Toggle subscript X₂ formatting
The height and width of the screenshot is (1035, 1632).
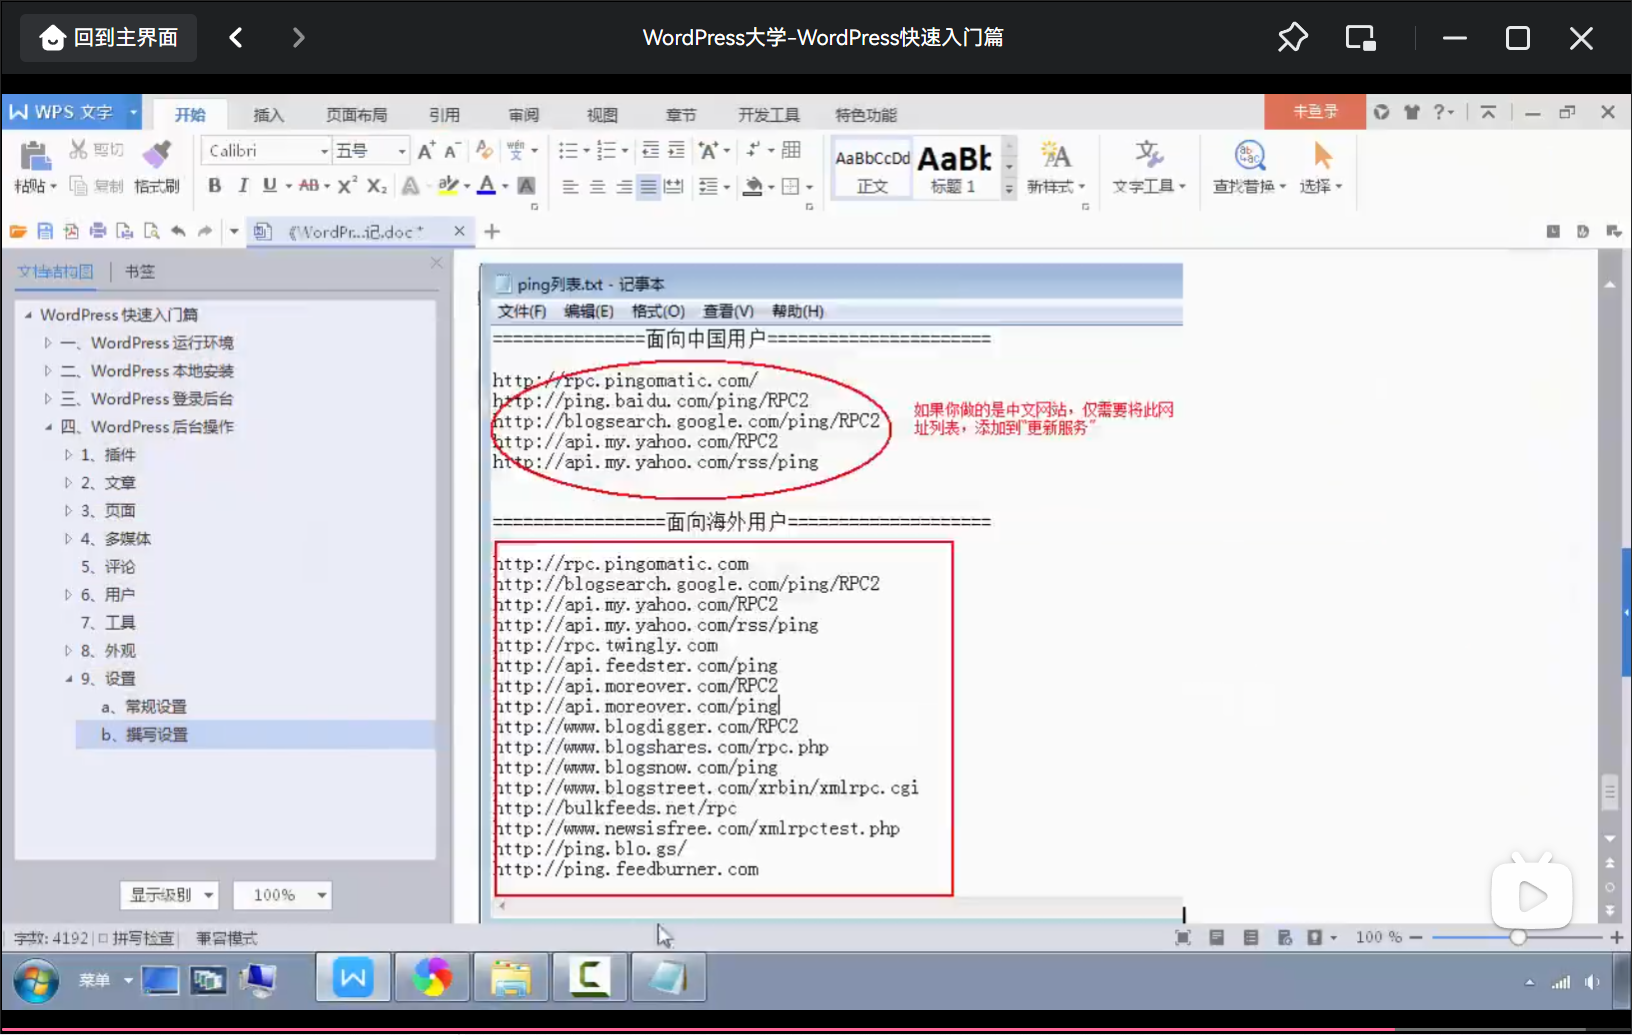(x=376, y=185)
